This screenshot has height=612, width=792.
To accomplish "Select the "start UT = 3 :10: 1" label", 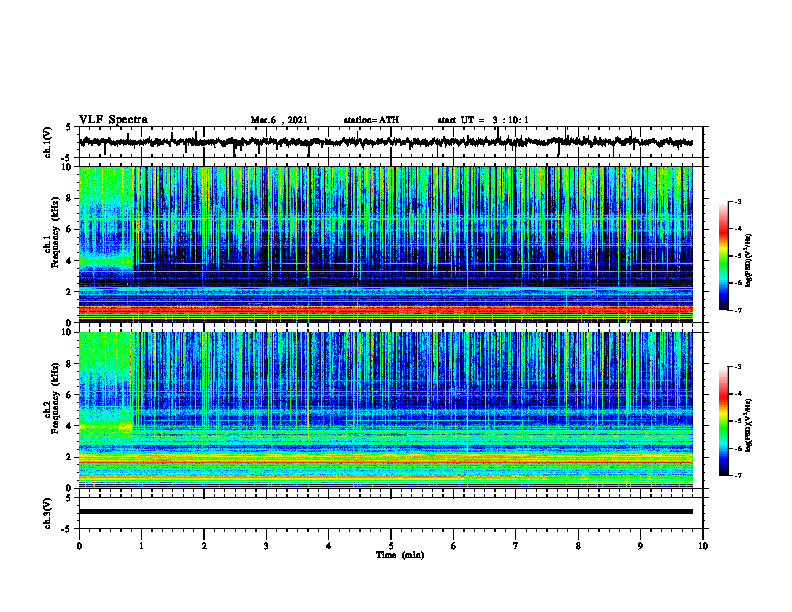I will coord(483,120).
